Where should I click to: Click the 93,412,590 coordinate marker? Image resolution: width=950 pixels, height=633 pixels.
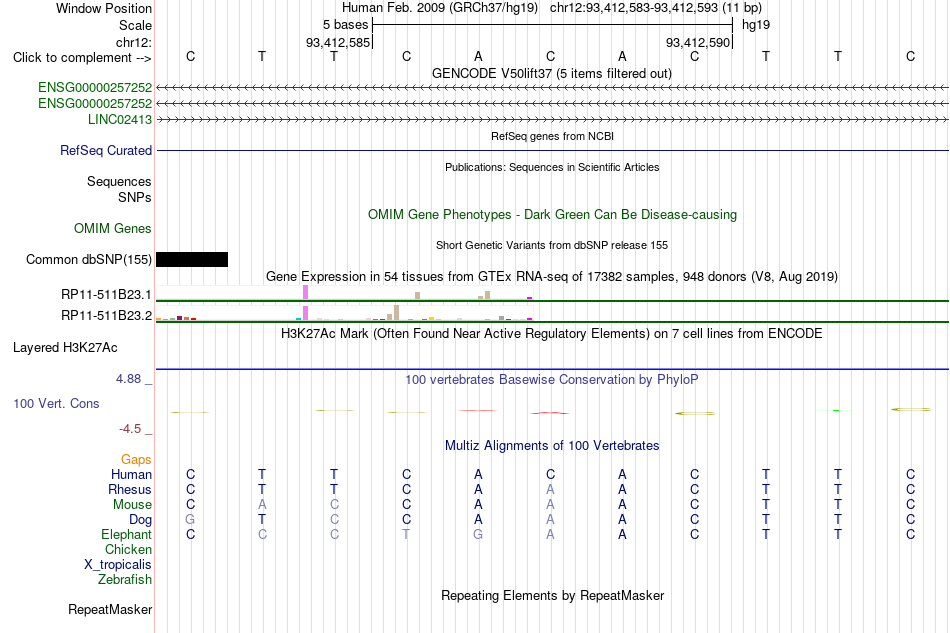(x=698, y=42)
